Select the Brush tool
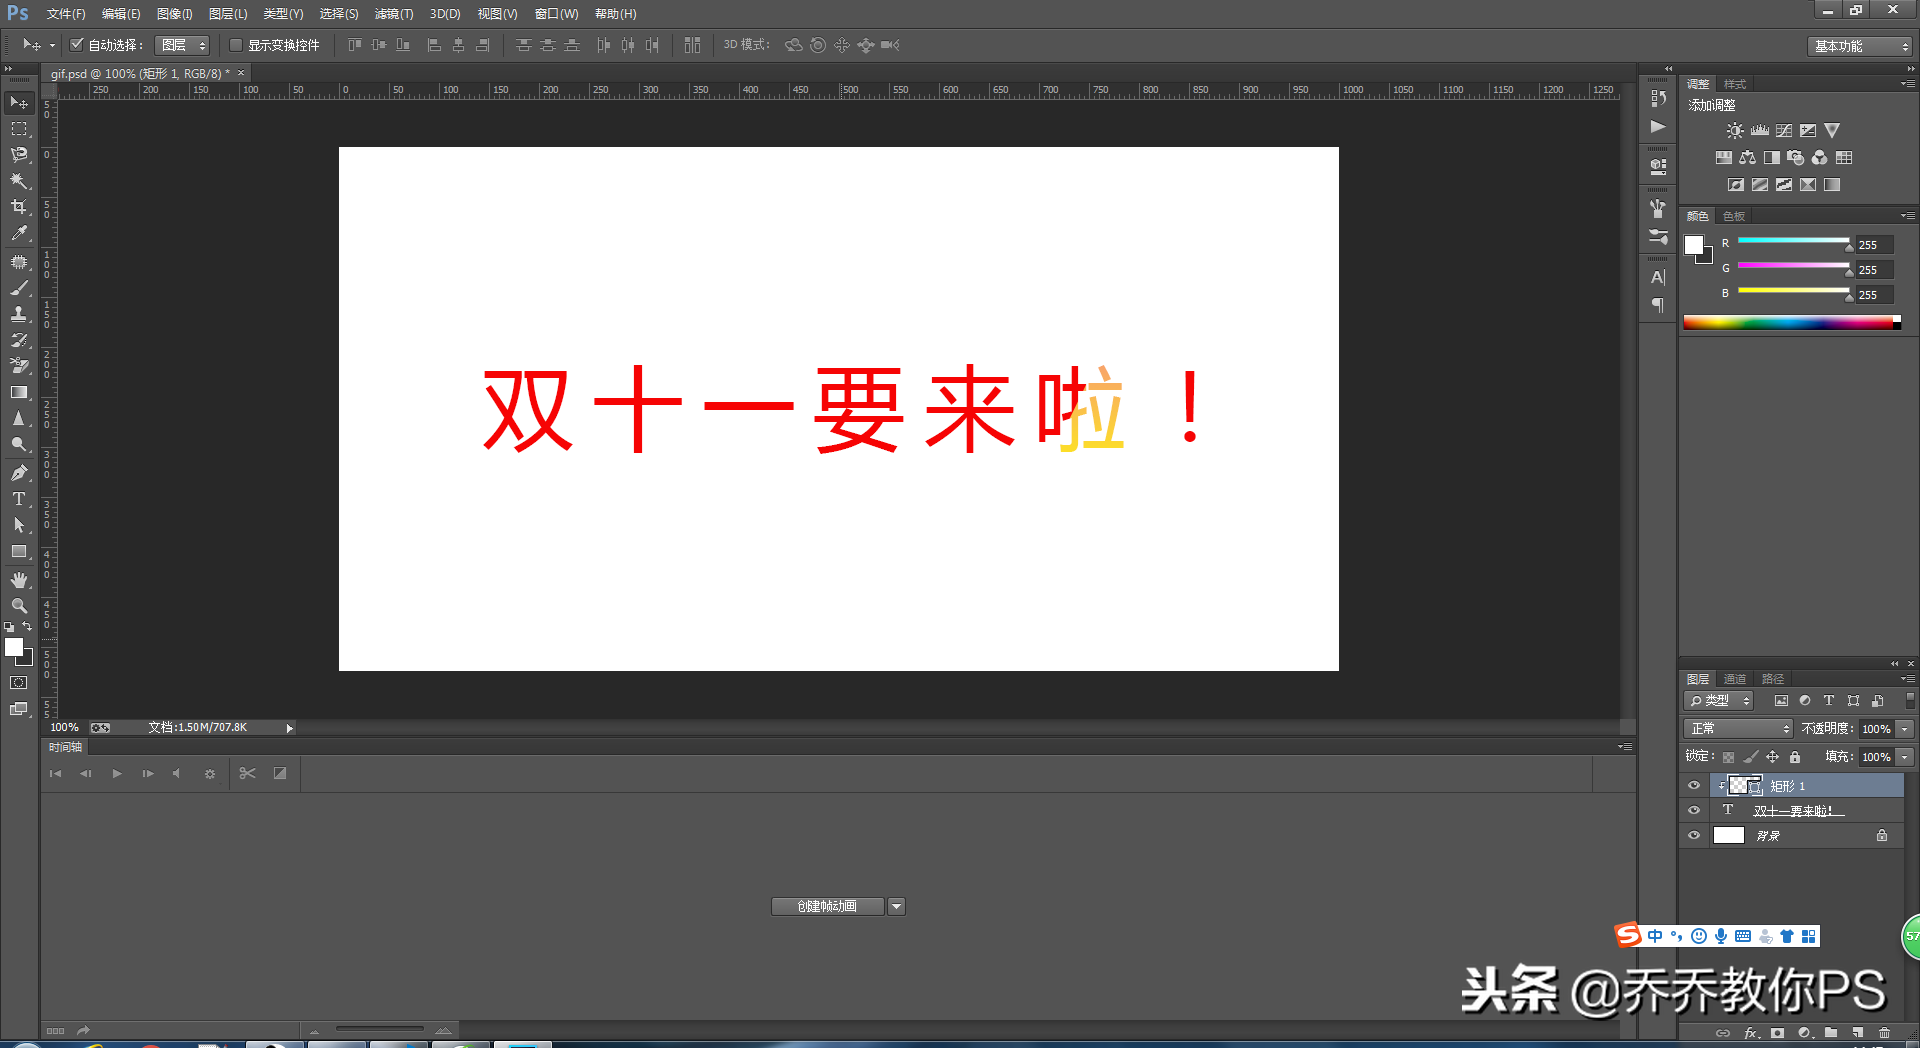1920x1048 pixels. click(19, 288)
